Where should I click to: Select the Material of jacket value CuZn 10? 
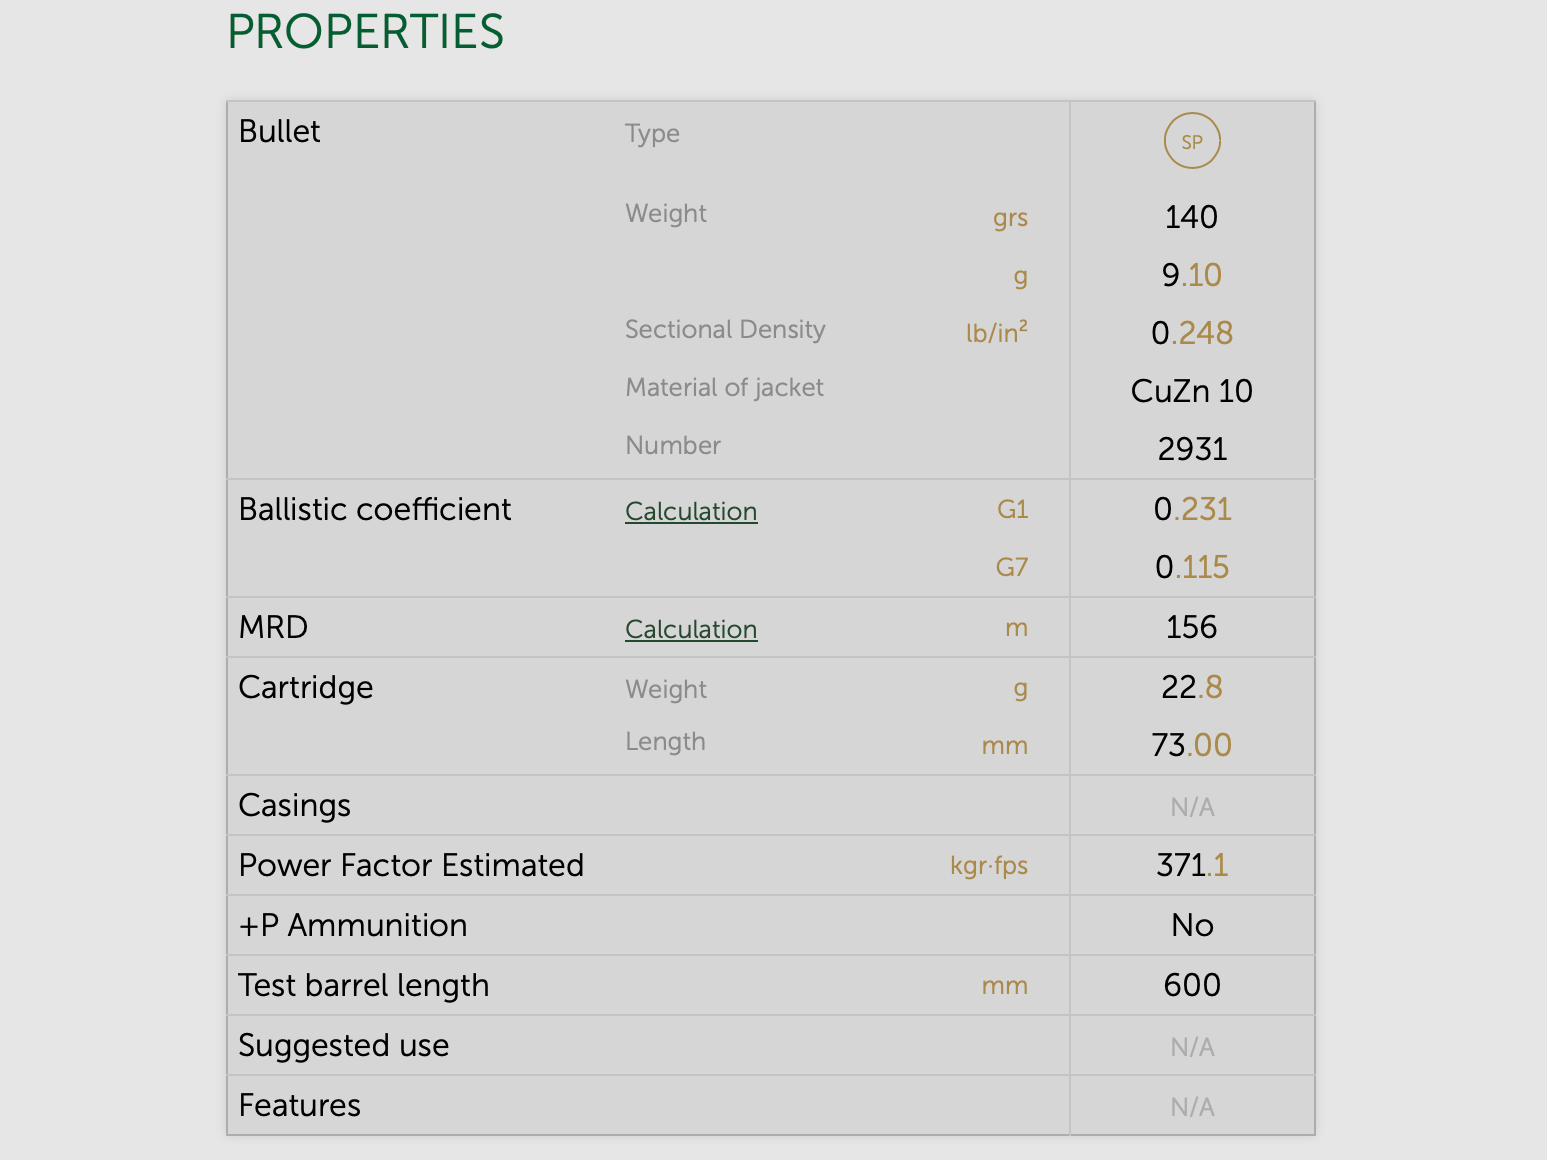pos(1191,391)
